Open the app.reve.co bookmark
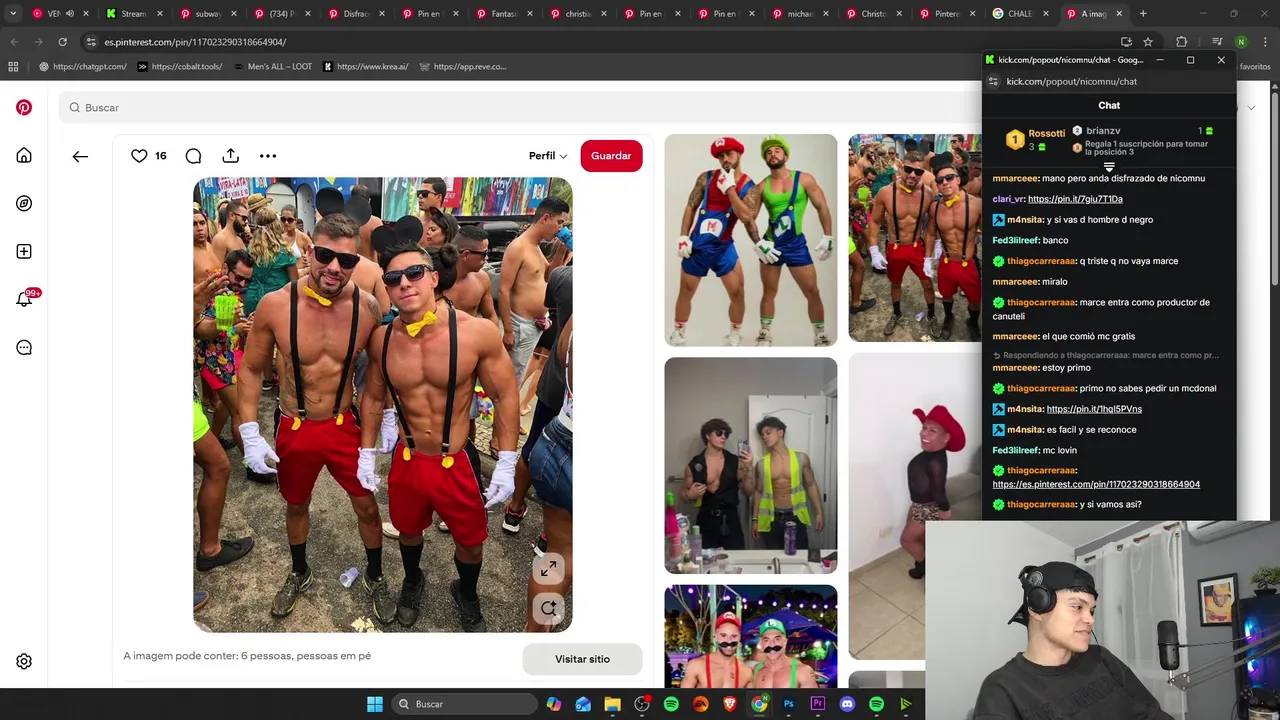This screenshot has width=1280, height=720. pos(463,67)
